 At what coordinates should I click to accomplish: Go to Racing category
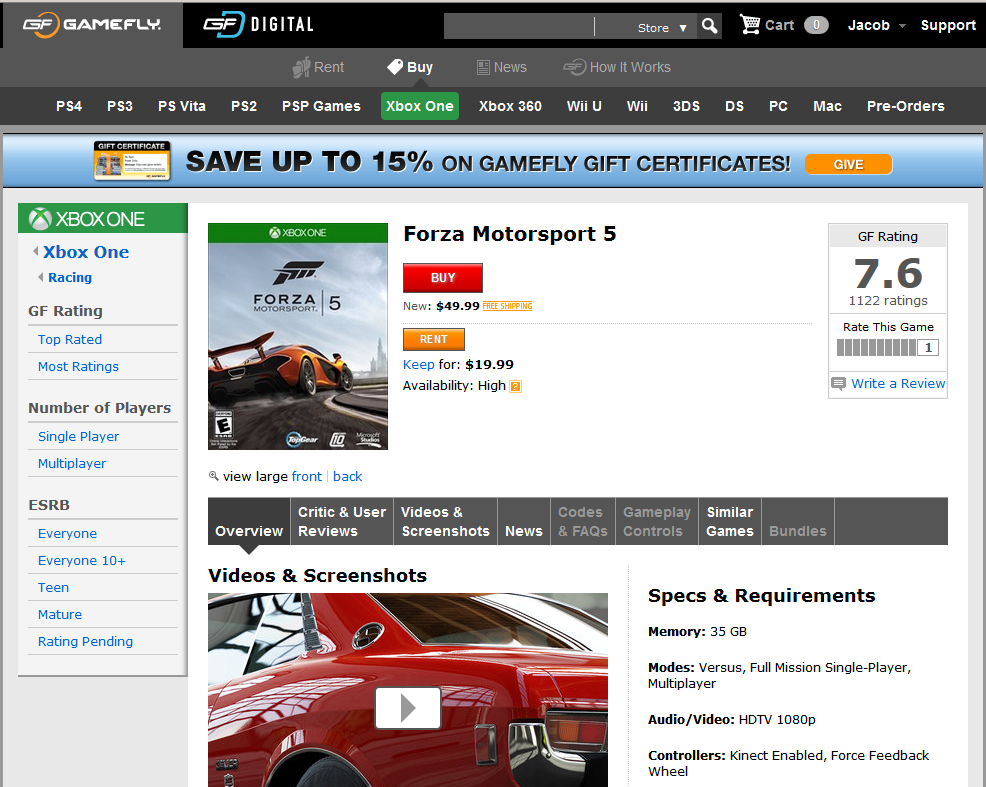(x=70, y=277)
